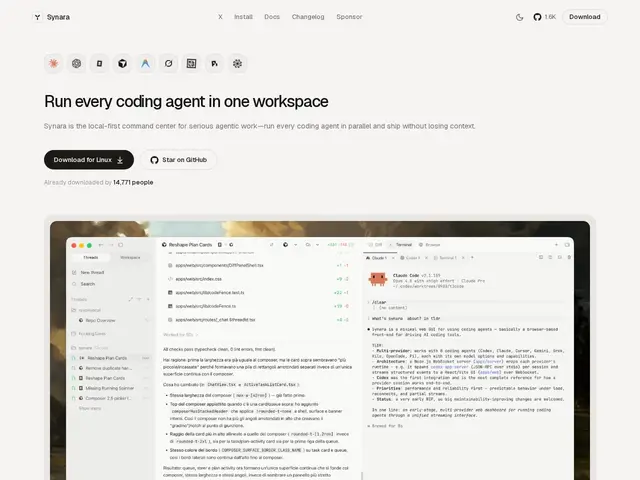The image size is (640, 480).
Task: Click New thread in preview sidebar
Action: coord(89,272)
